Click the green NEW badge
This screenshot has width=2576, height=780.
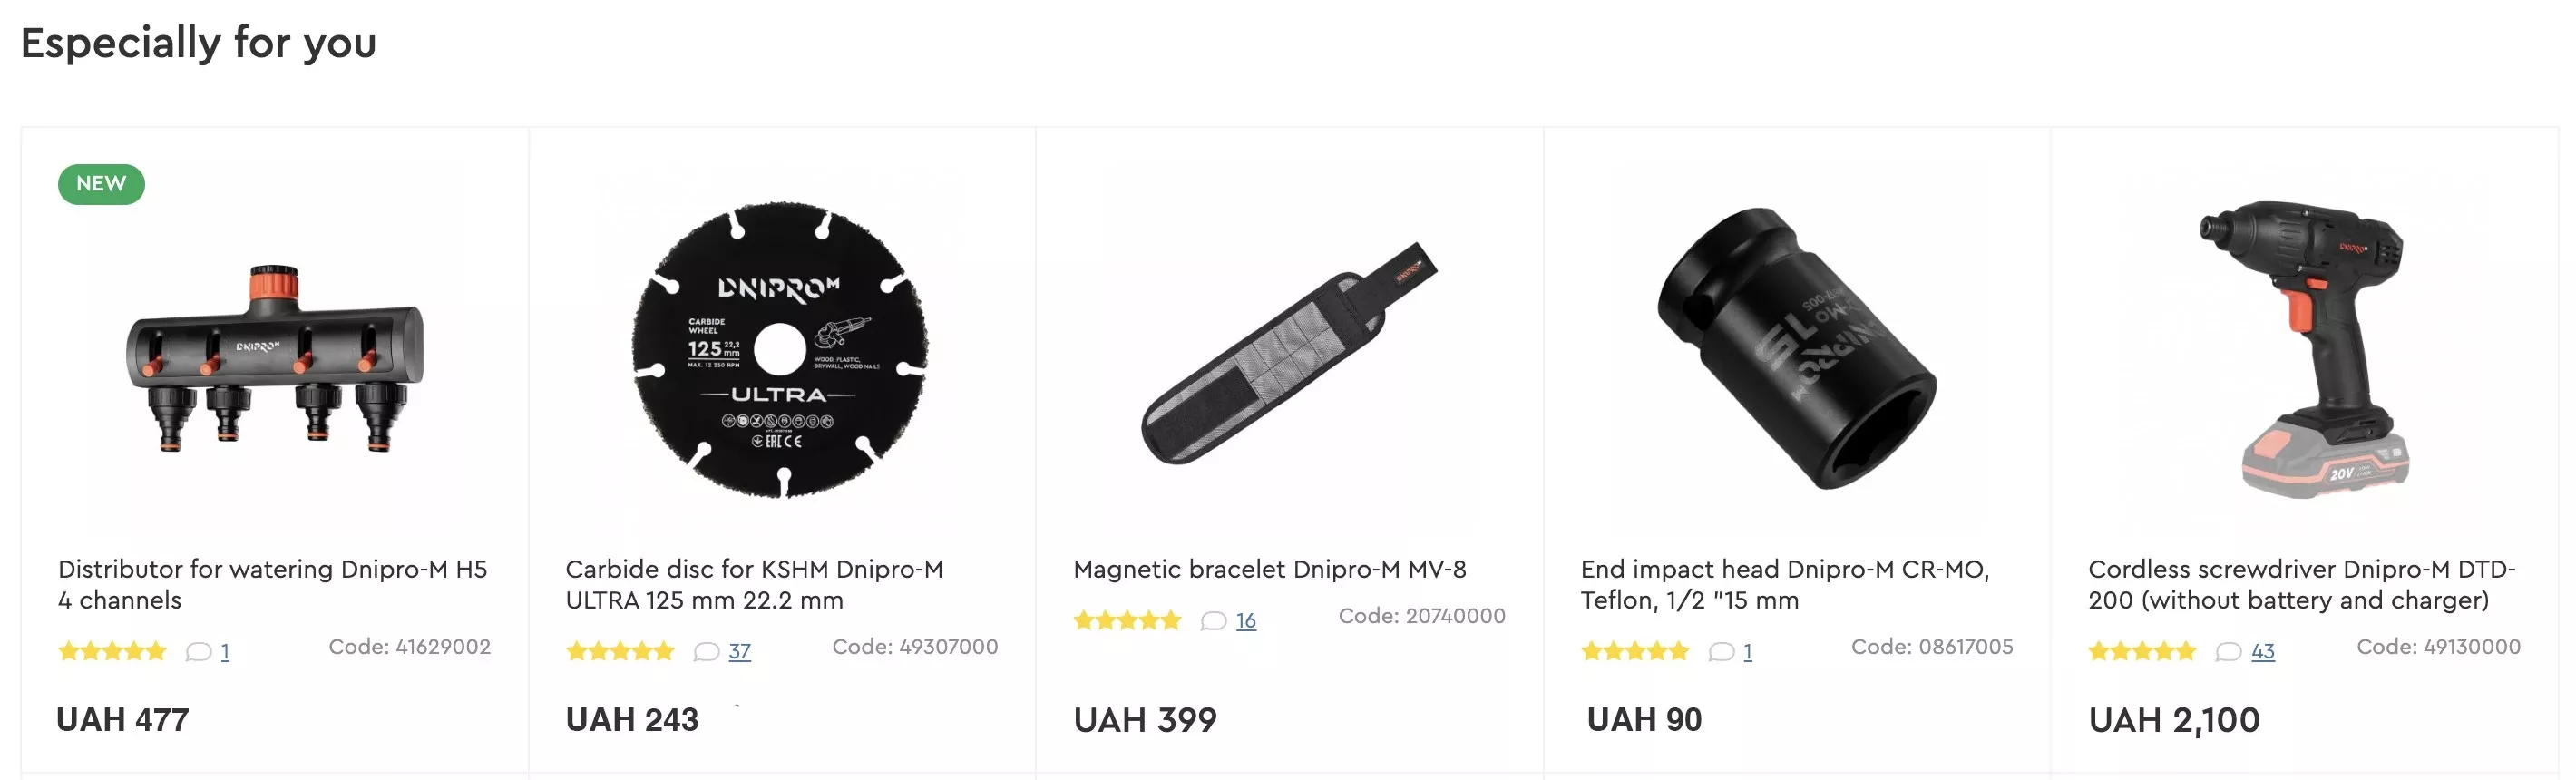point(101,184)
